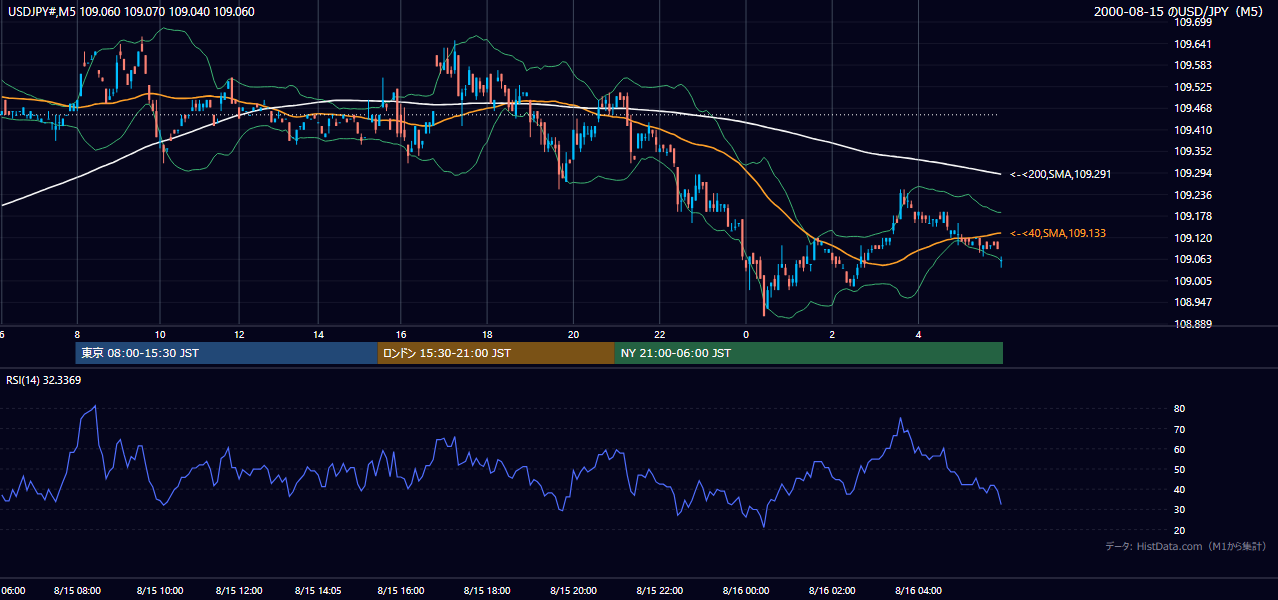Click the 8/15 14:05 time label
This screenshot has width=1278, height=600.
point(318,590)
